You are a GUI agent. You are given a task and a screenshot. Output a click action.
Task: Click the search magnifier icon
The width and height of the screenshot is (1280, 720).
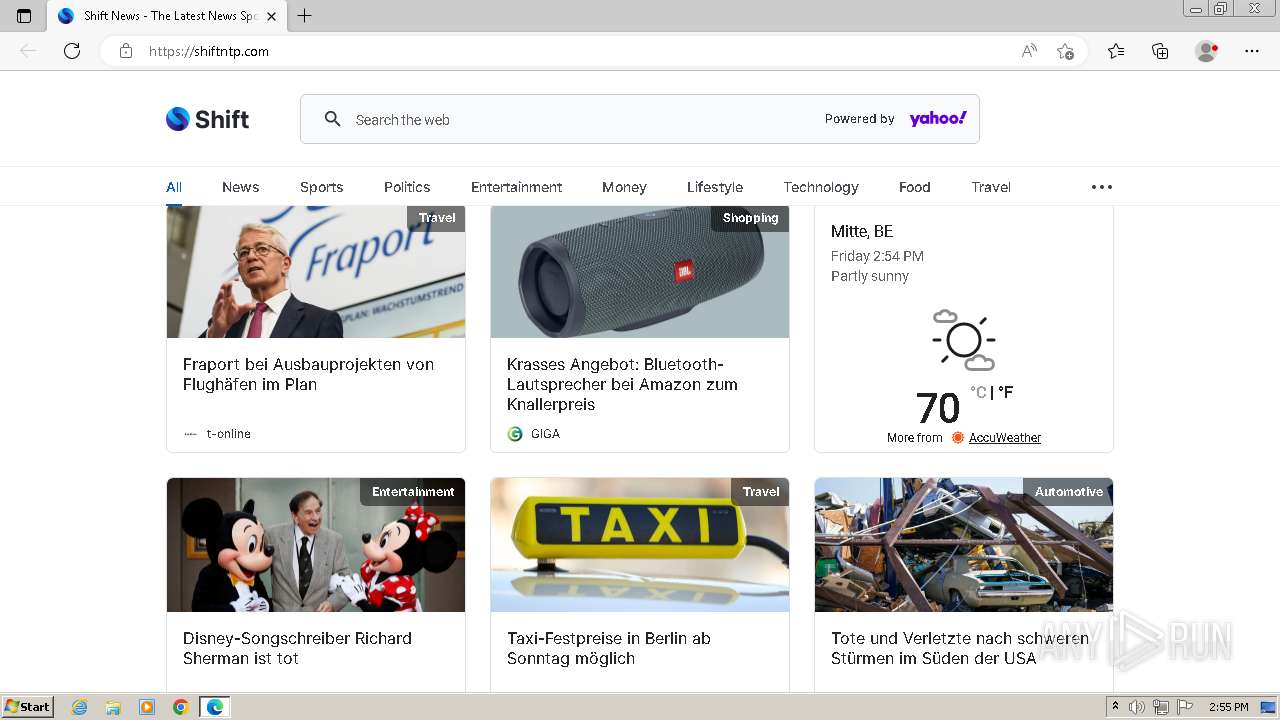click(333, 119)
